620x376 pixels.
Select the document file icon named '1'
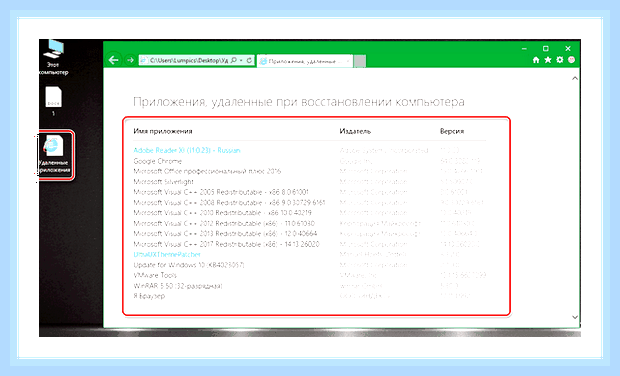(x=53, y=101)
